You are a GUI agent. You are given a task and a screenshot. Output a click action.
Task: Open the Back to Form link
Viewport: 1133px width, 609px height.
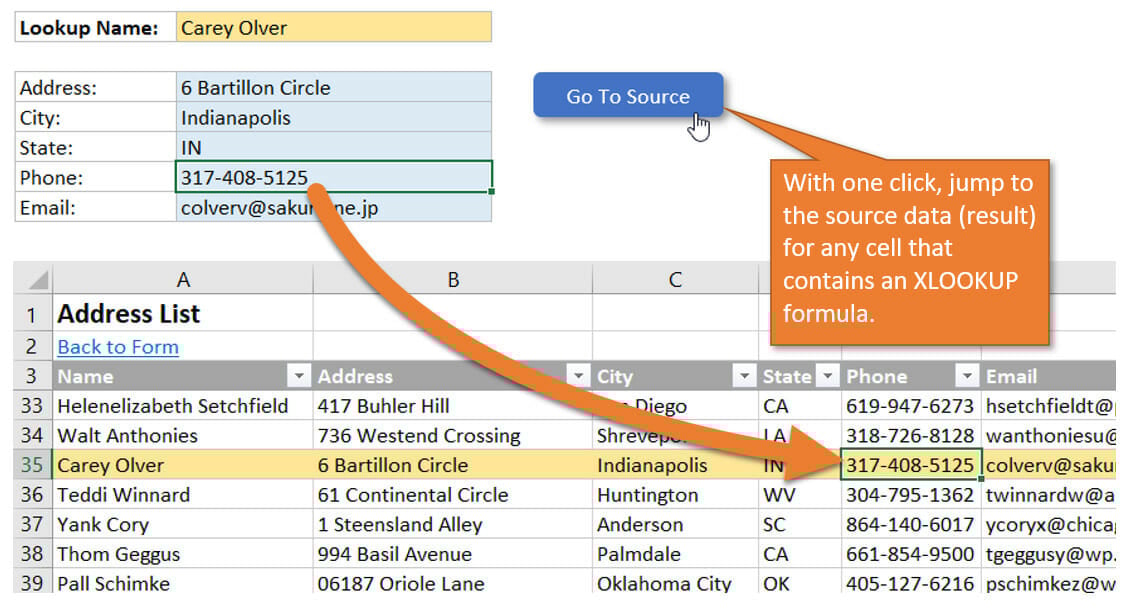point(118,347)
